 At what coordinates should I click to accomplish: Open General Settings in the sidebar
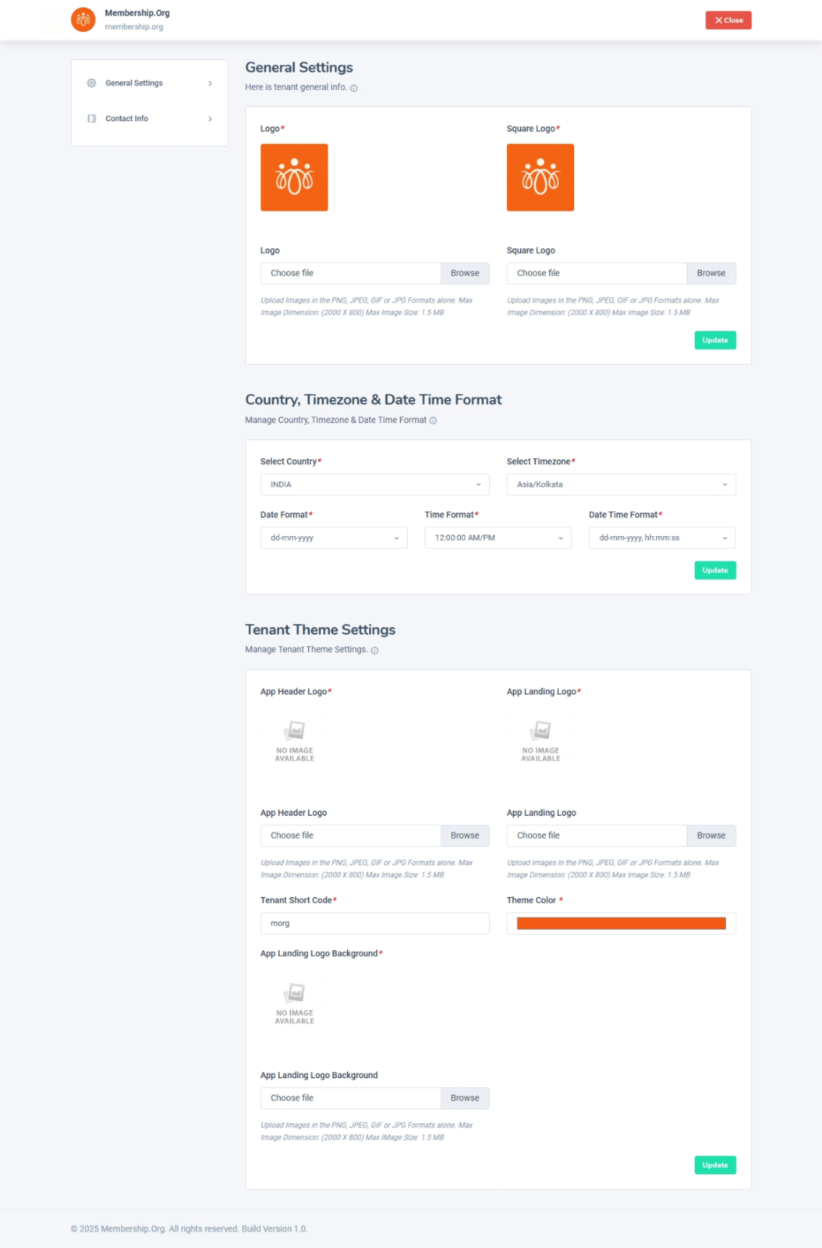coord(134,83)
